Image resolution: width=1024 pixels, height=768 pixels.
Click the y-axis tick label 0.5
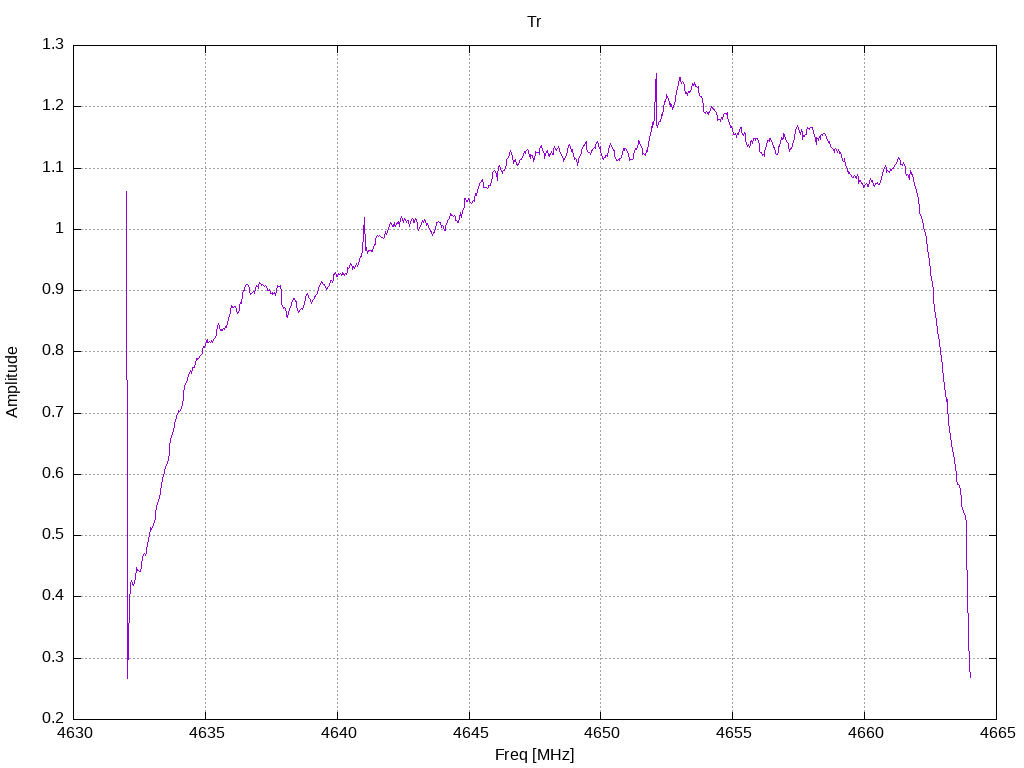point(53,535)
